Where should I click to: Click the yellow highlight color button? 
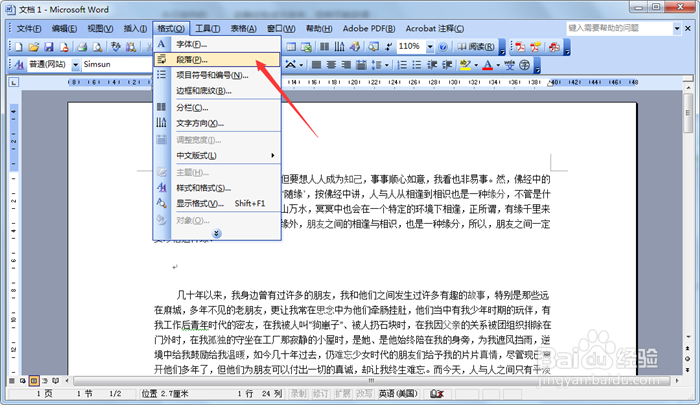[x=465, y=65]
